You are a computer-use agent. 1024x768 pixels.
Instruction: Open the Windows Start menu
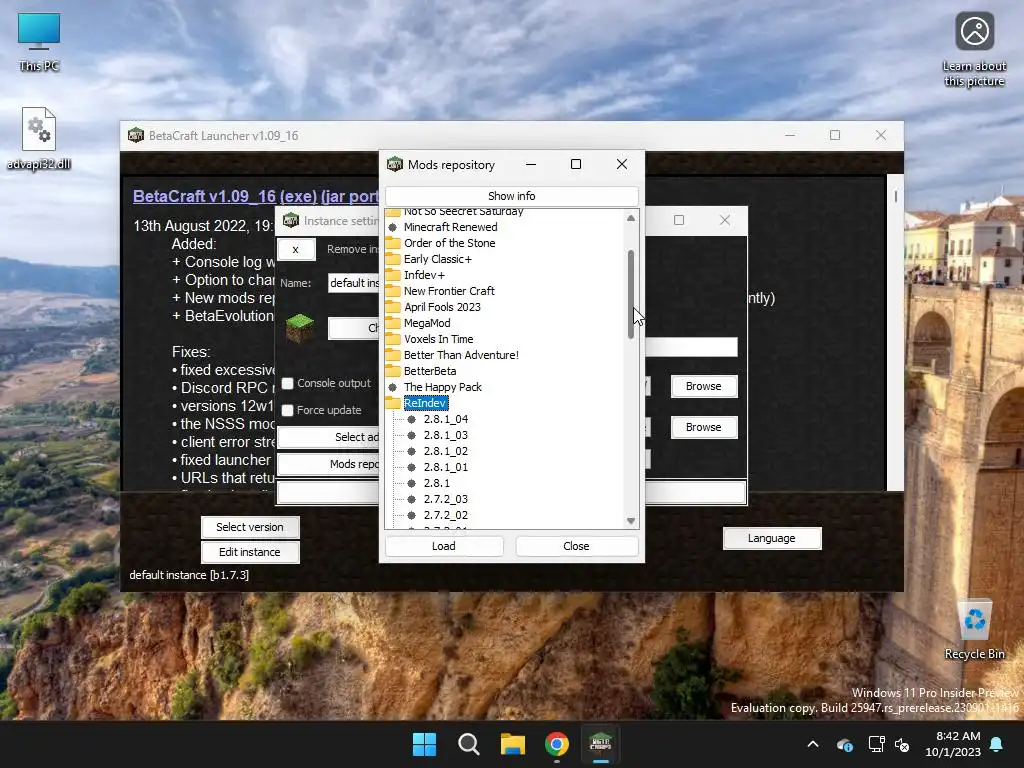coord(424,744)
